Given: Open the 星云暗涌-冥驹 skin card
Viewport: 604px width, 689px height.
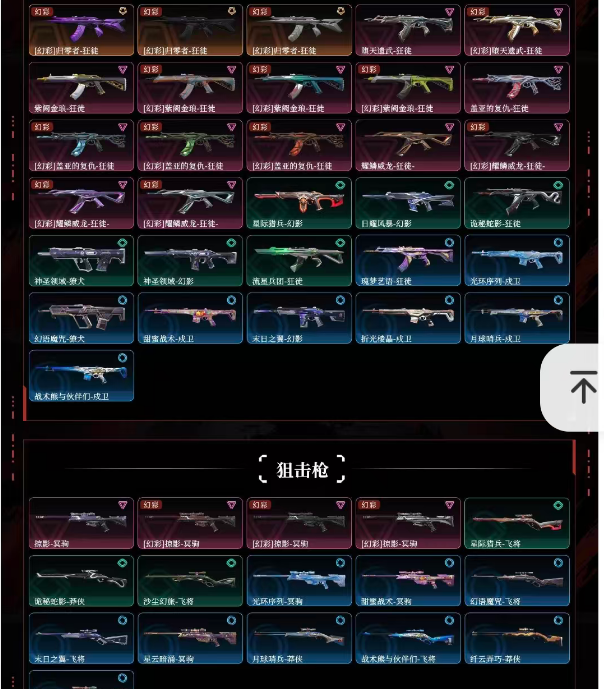Looking at the screenshot, I should click(190, 638).
